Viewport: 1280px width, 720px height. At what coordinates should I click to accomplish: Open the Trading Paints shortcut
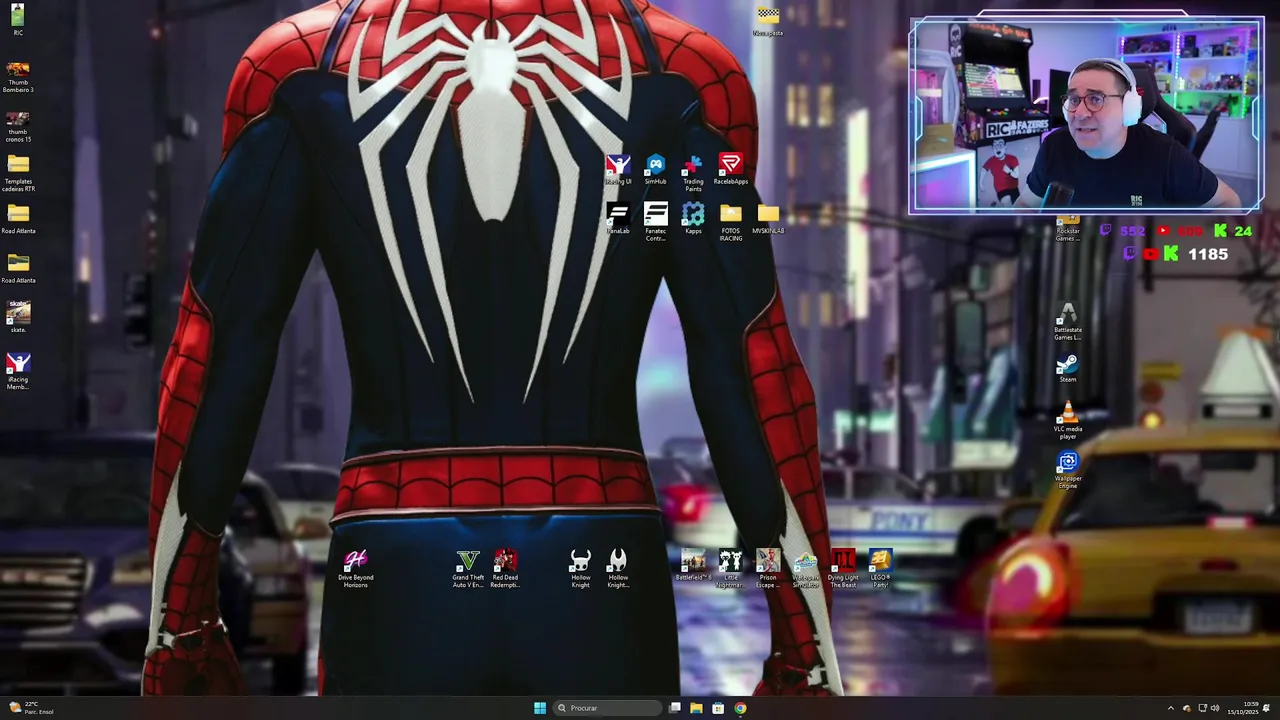pyautogui.click(x=693, y=172)
